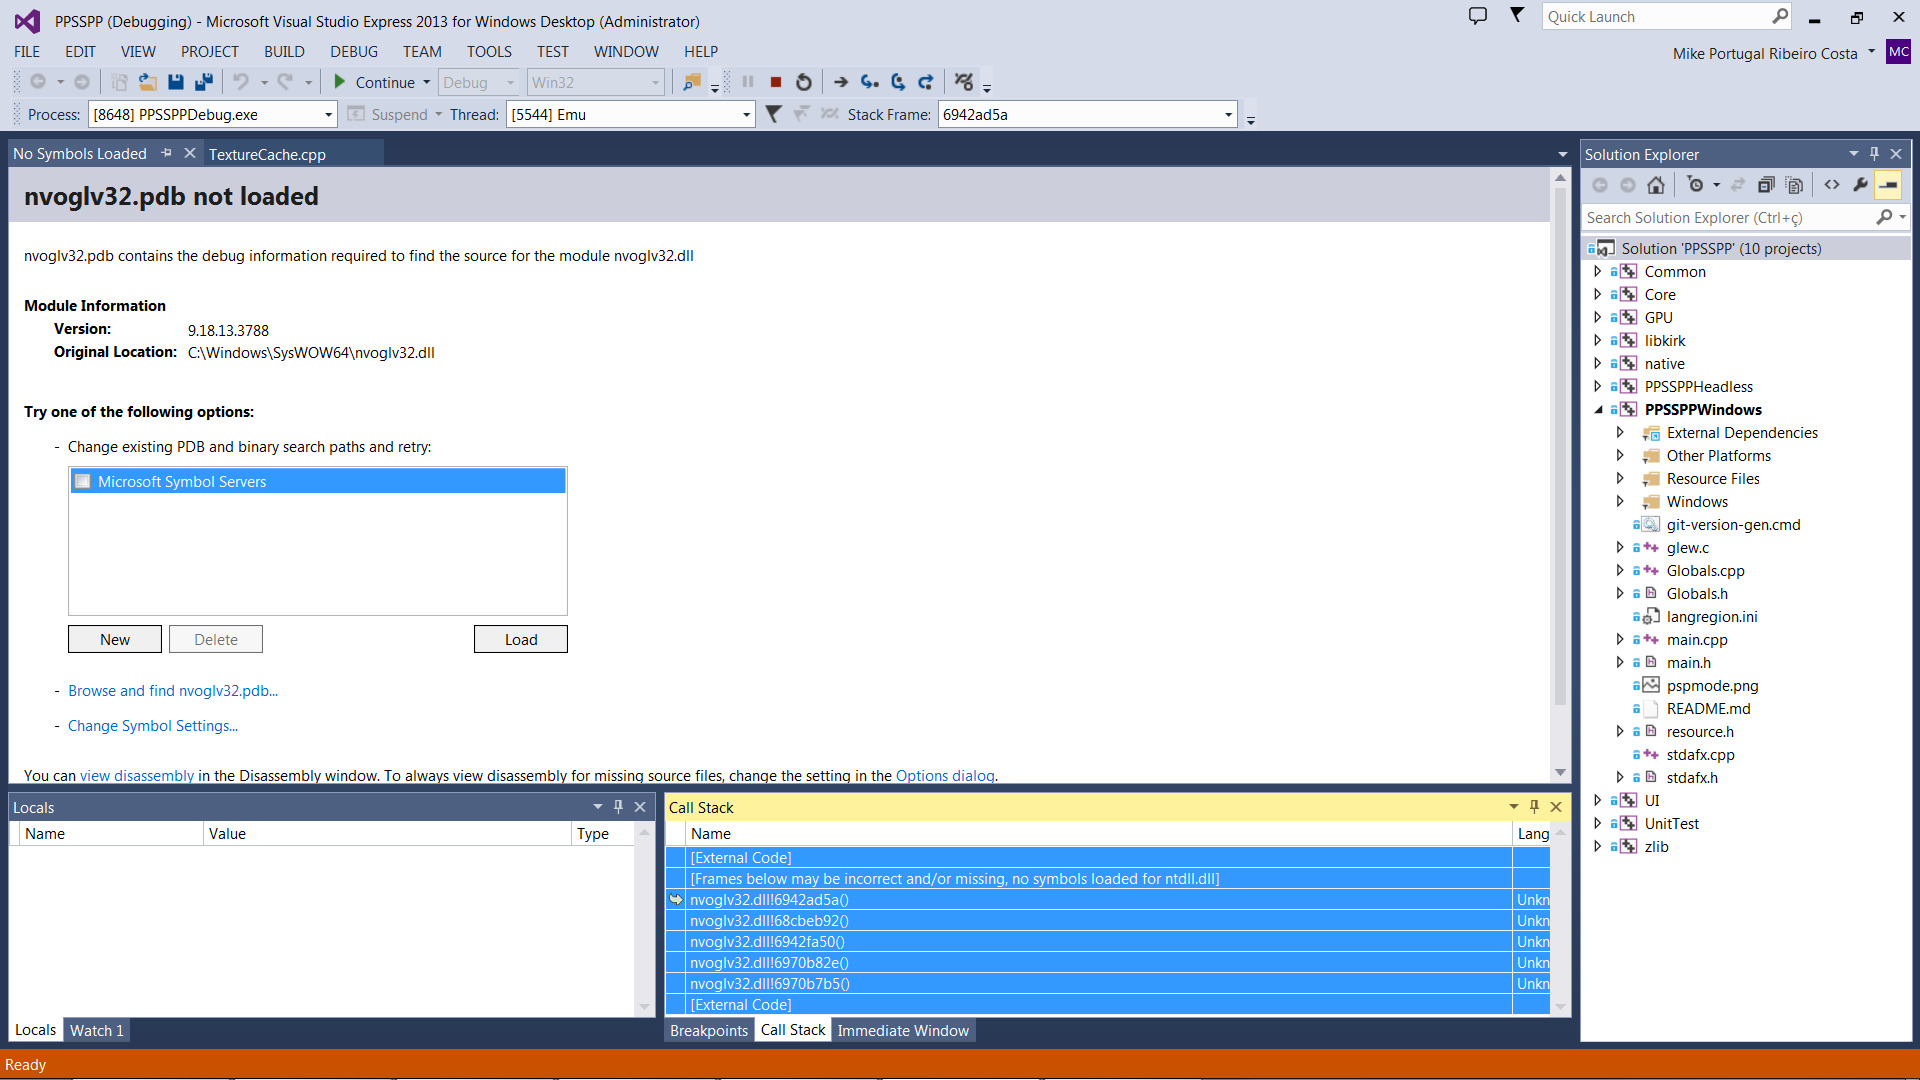Click the Collapse All icon in Solution Explorer
The image size is (1920, 1080).
point(1766,185)
